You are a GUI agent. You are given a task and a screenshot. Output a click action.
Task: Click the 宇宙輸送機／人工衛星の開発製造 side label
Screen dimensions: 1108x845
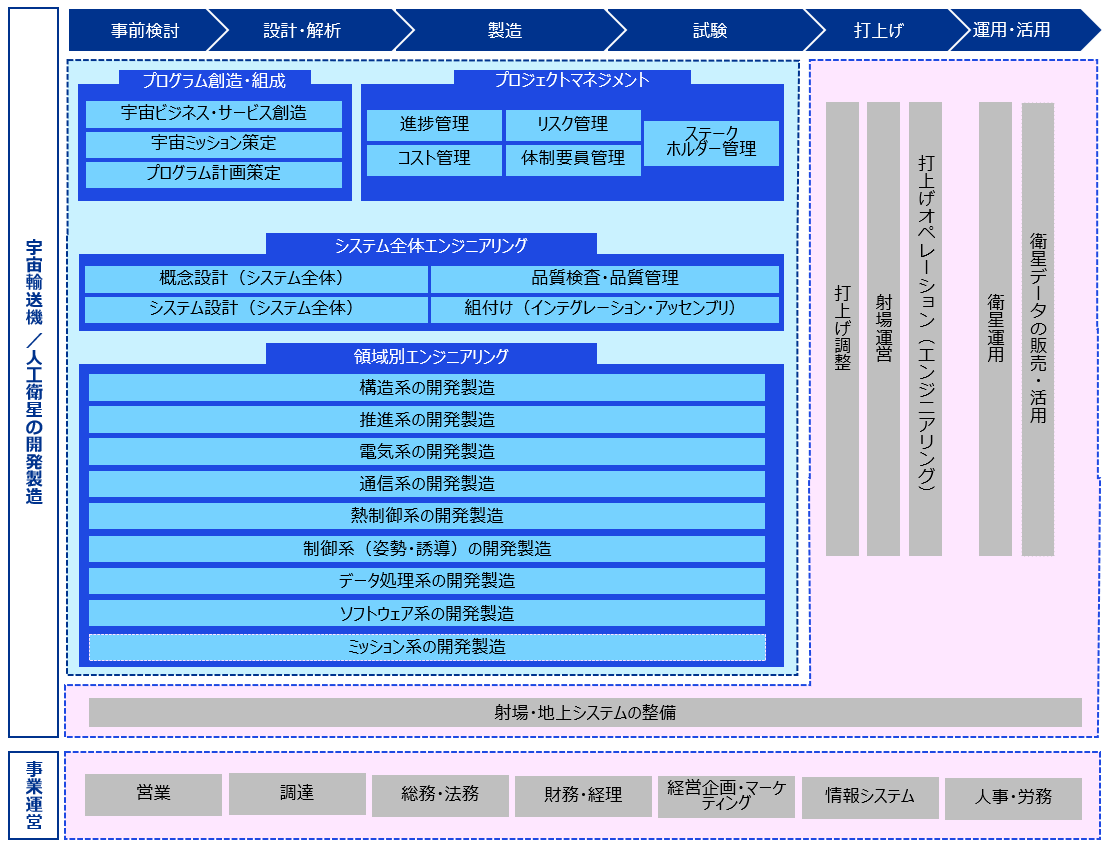click(33, 372)
